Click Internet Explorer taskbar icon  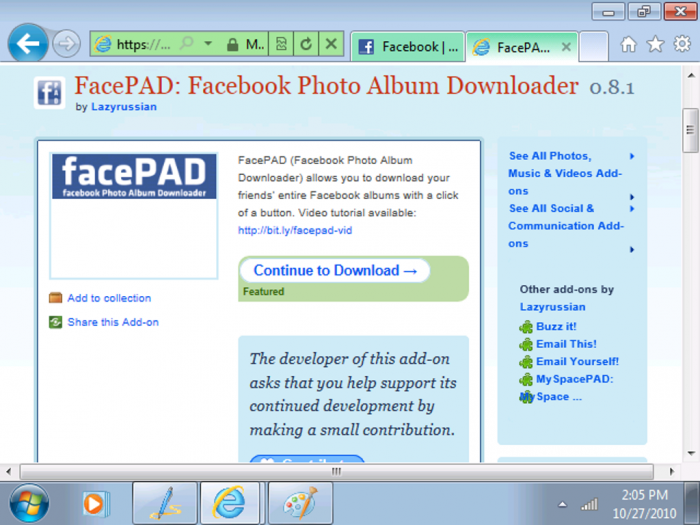point(230,504)
